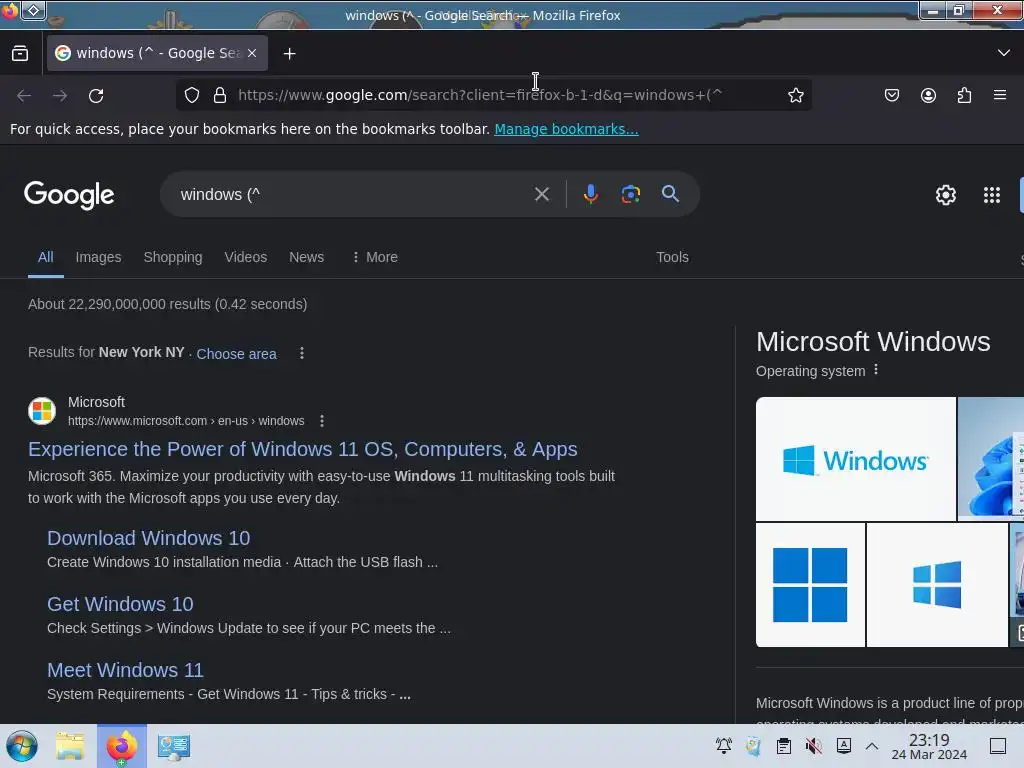View Windows wordmark logo image
This screenshot has height=768, width=1024.
(x=856, y=459)
